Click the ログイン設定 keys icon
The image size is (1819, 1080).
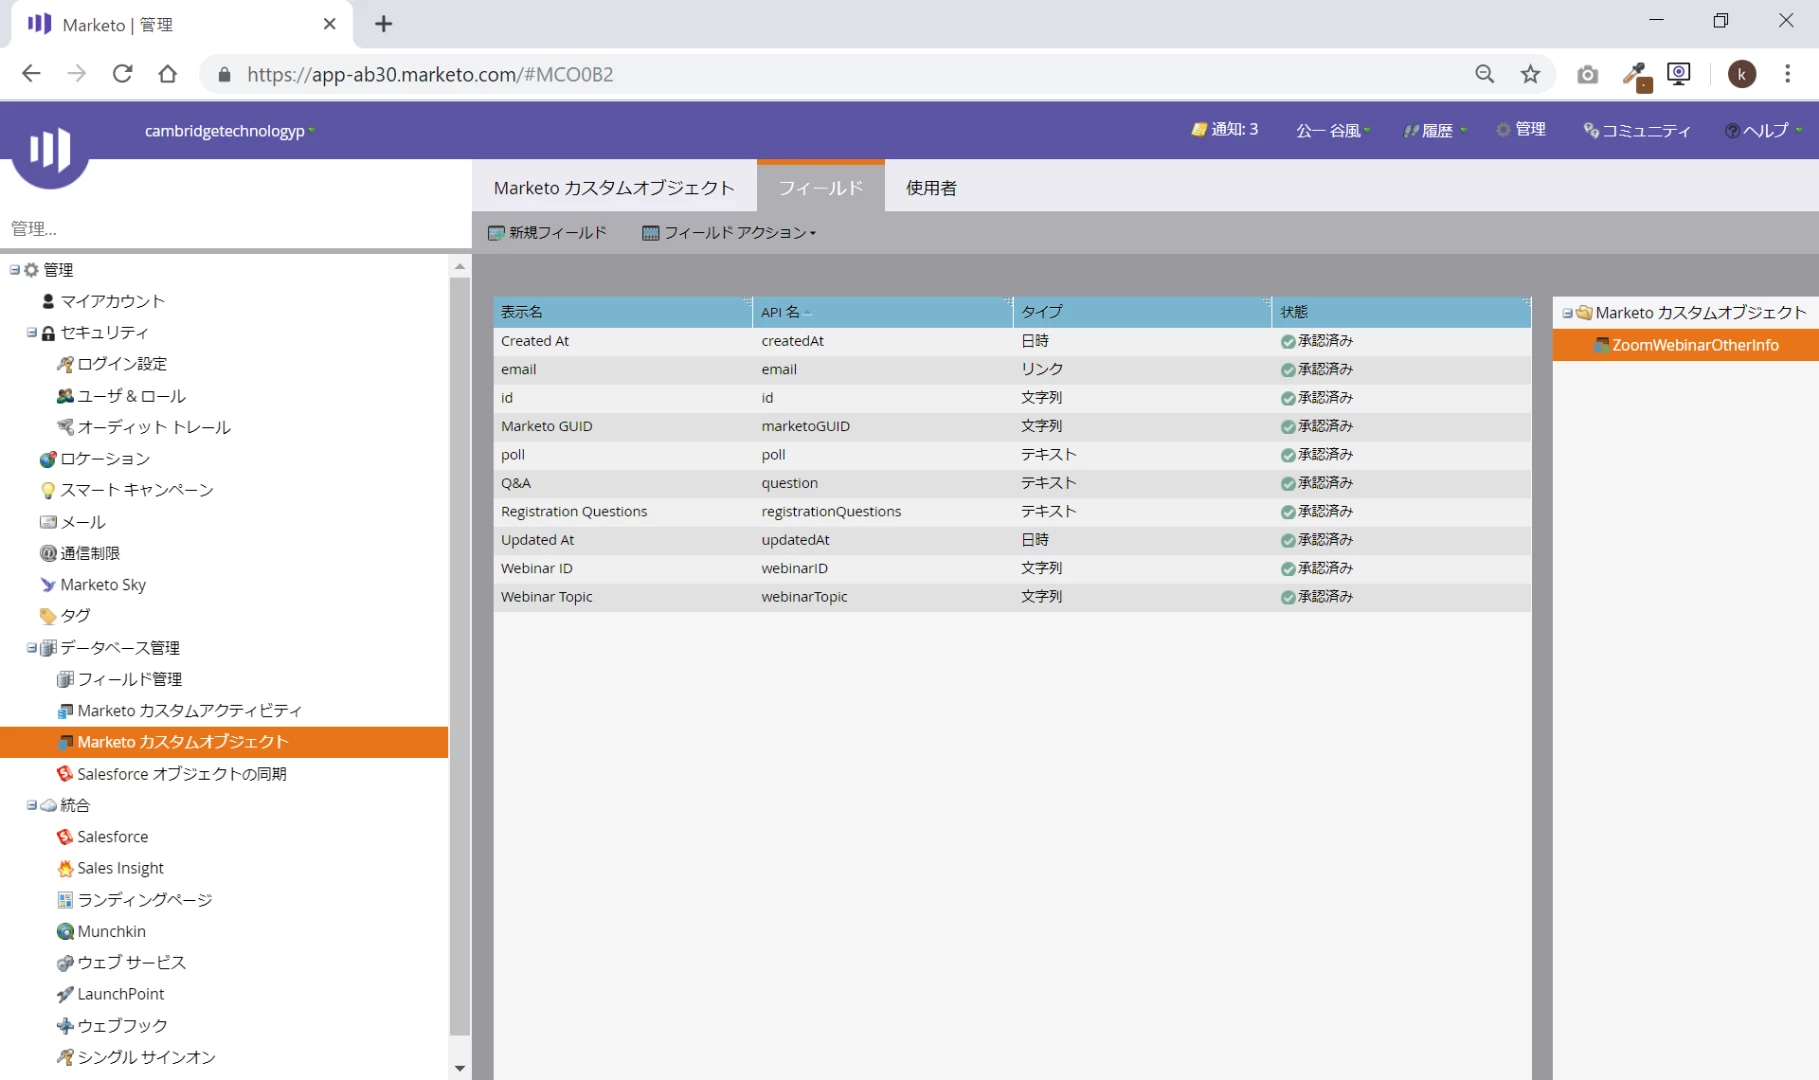coord(65,364)
